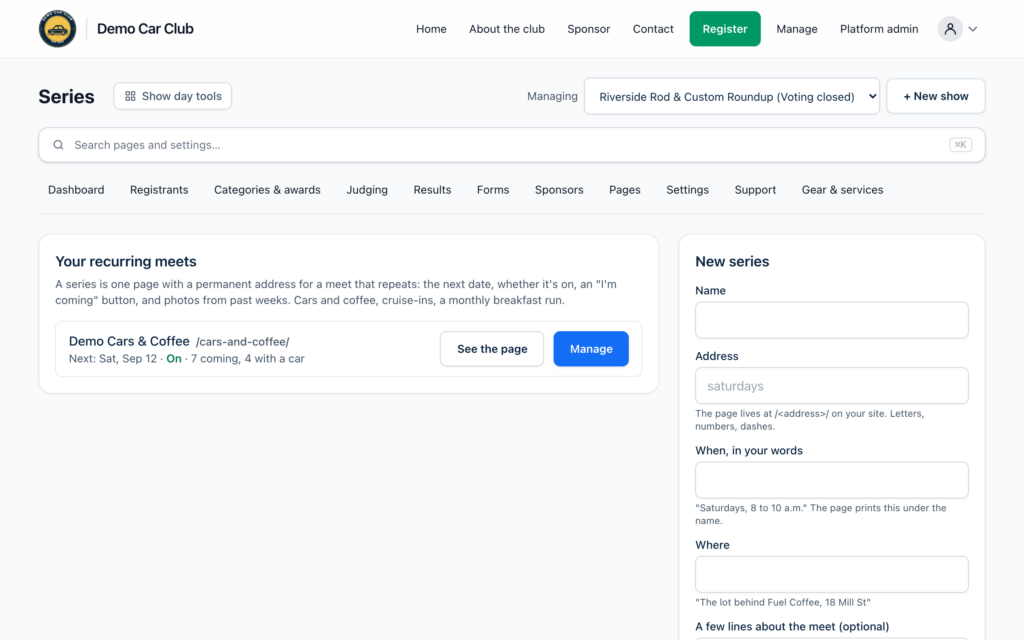Expand the account menu chevron
The height and width of the screenshot is (640, 1024).
pos(972,29)
